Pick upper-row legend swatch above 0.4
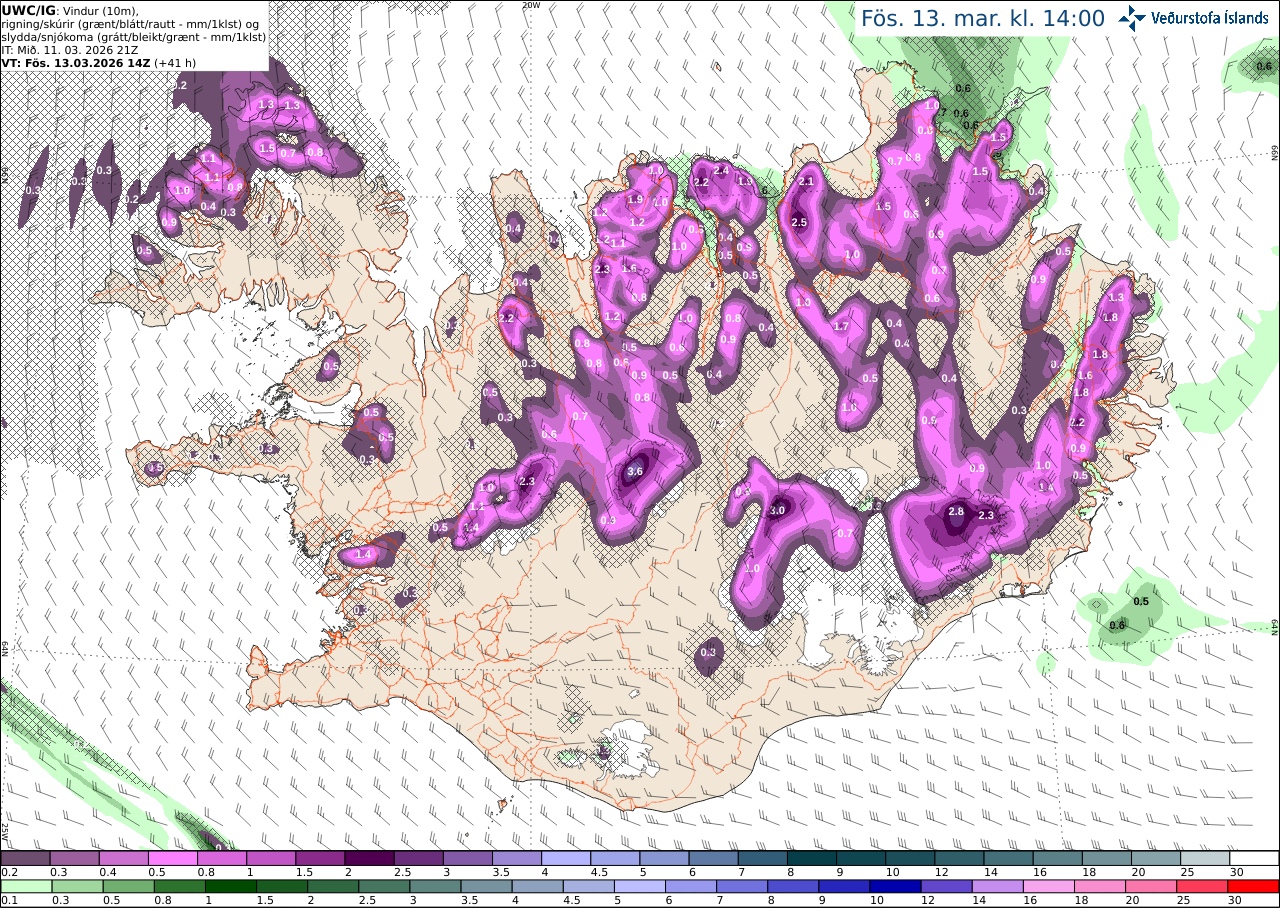Viewport: 1280px width, 908px height. pyautogui.click(x=123, y=858)
